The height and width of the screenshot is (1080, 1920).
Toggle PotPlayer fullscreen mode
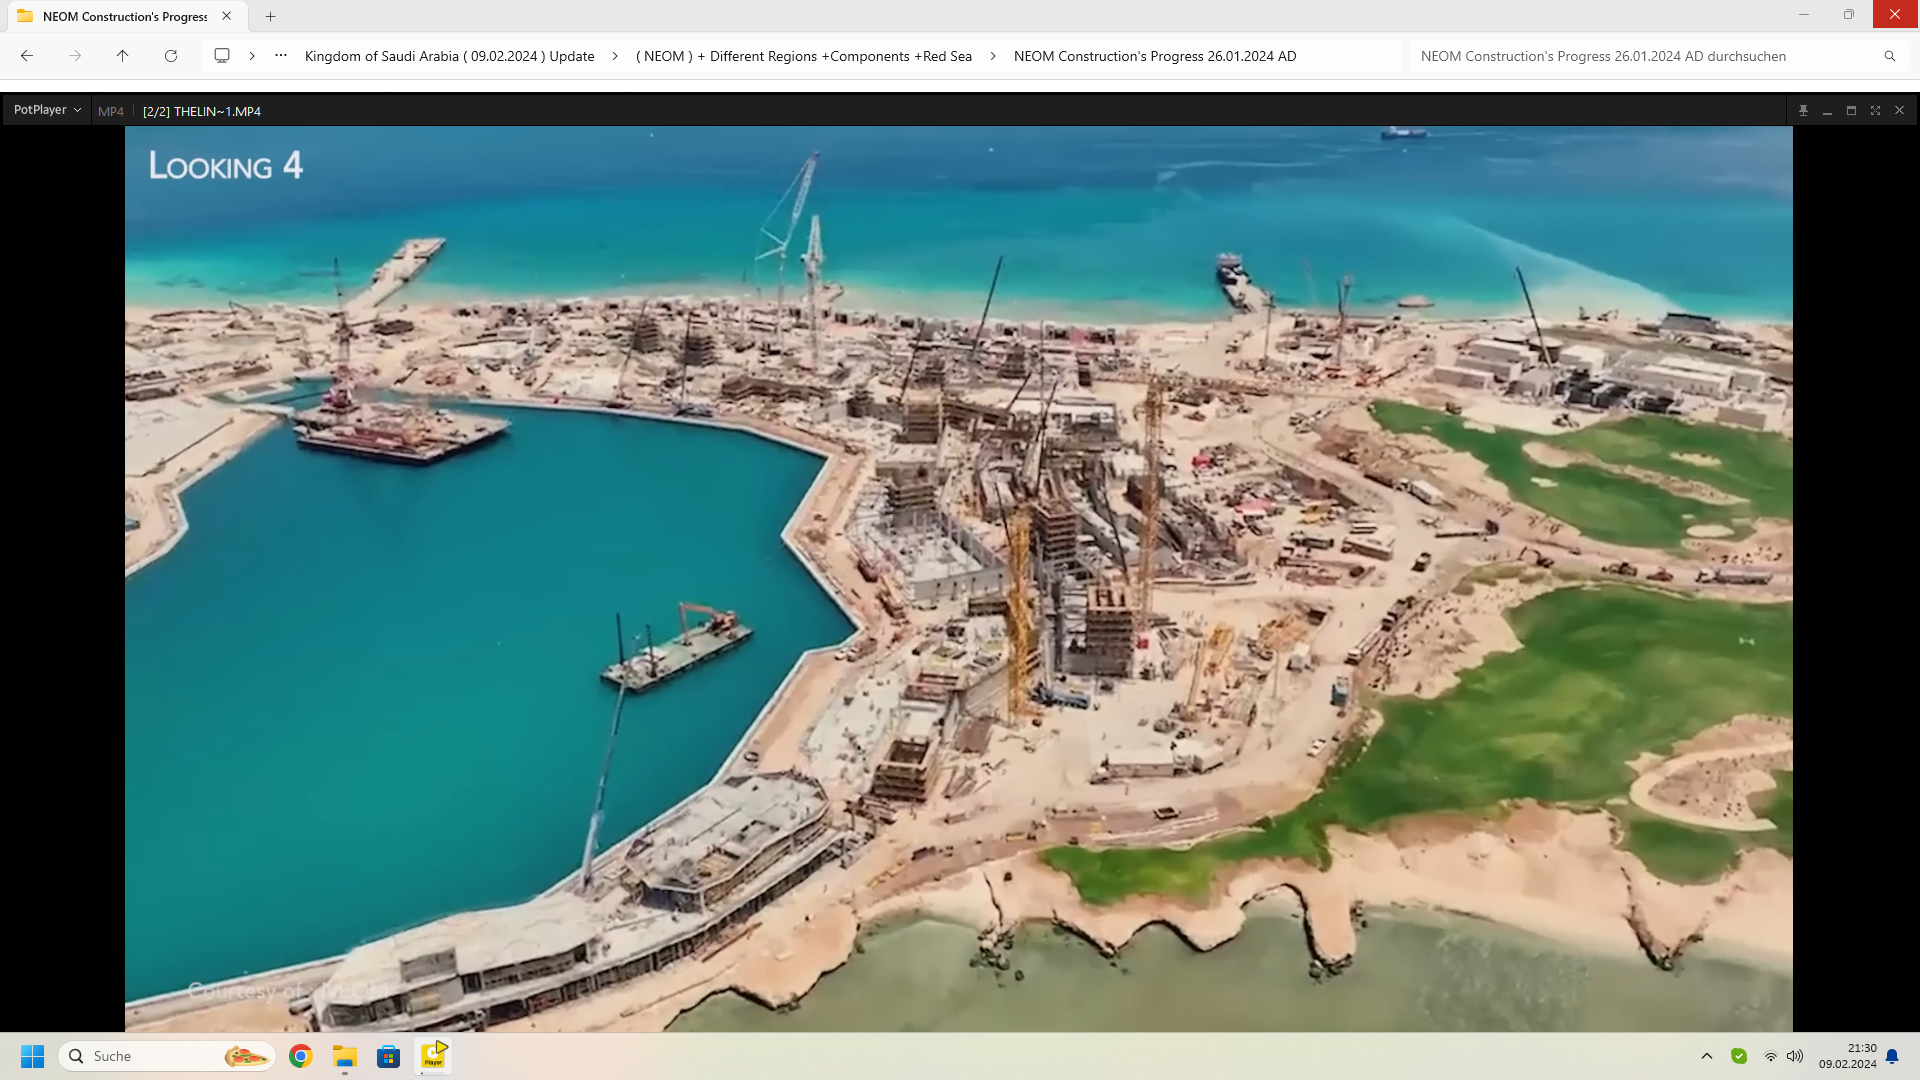(1875, 111)
